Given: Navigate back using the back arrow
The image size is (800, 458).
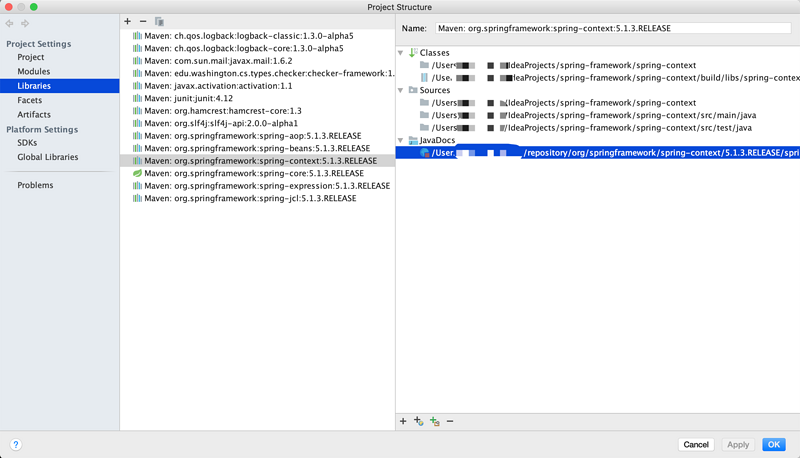Looking at the screenshot, I should coord(10,23).
